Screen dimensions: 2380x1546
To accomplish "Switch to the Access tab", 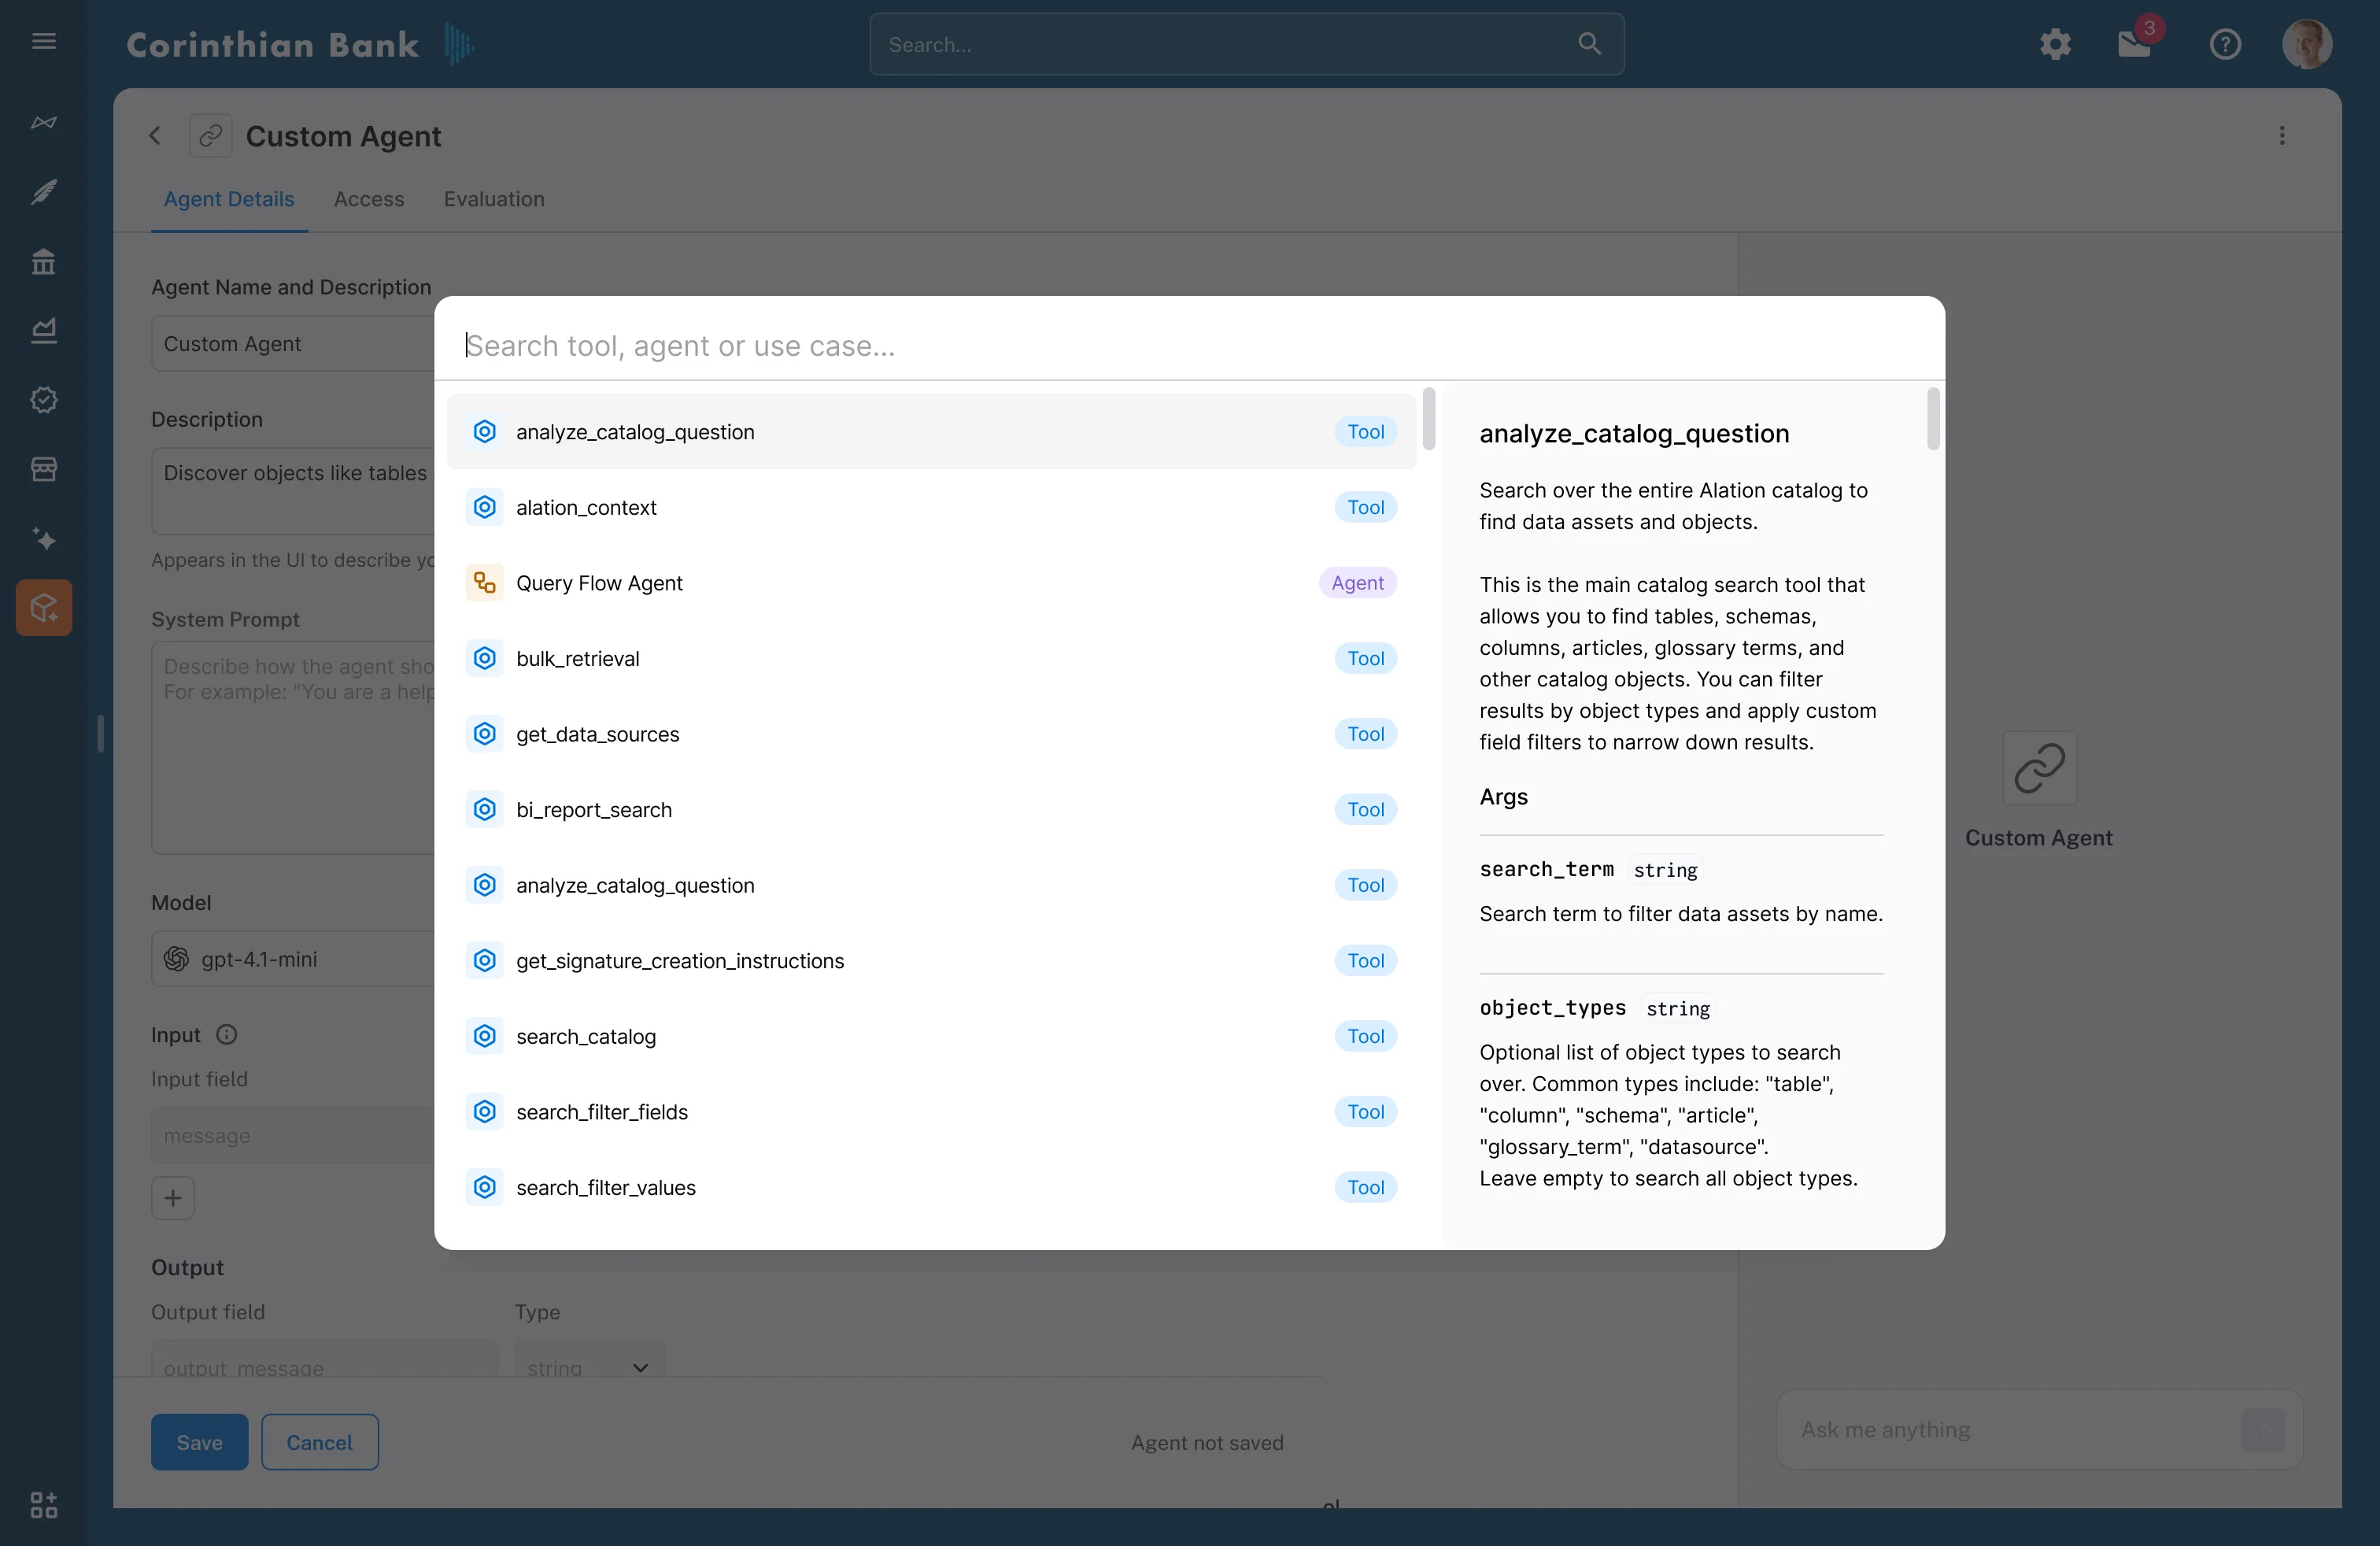I will [x=369, y=199].
